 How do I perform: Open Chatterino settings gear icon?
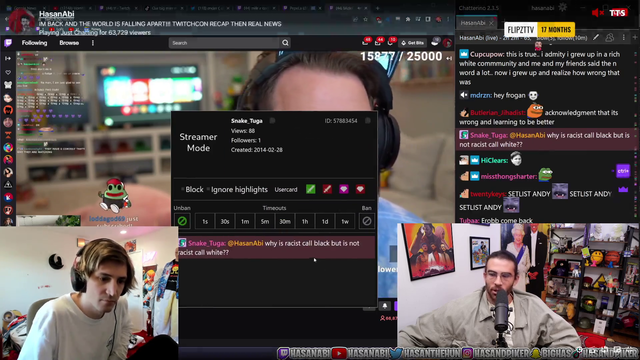563,7
